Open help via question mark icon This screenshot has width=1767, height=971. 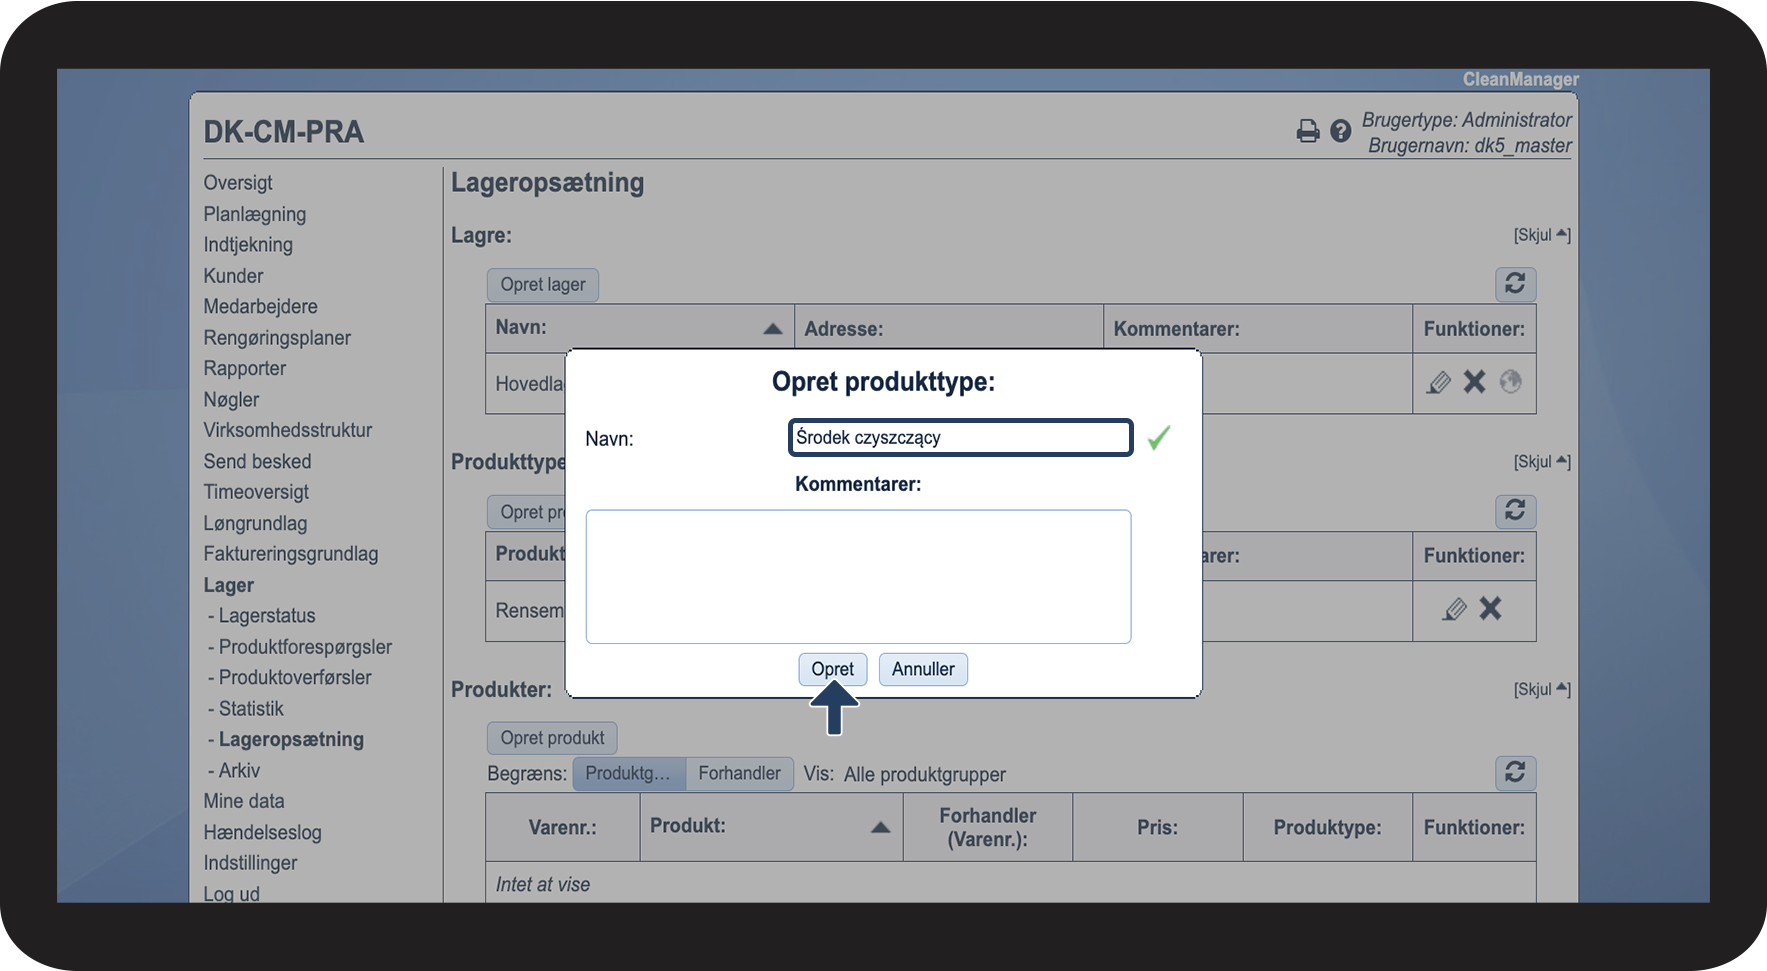[x=1340, y=131]
